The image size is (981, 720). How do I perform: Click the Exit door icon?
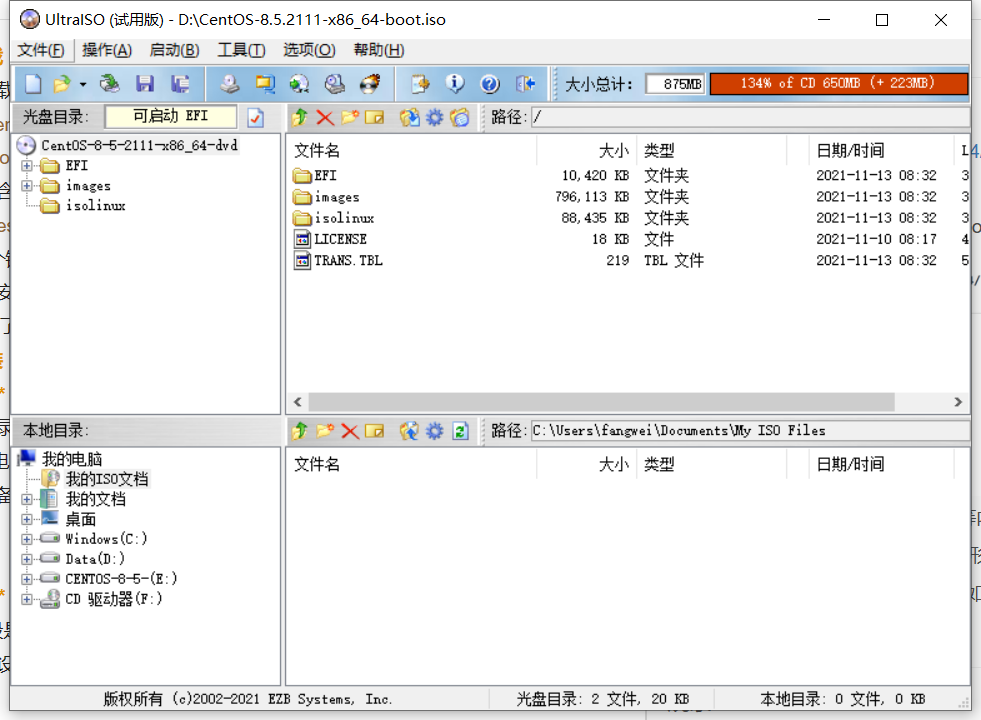point(525,84)
